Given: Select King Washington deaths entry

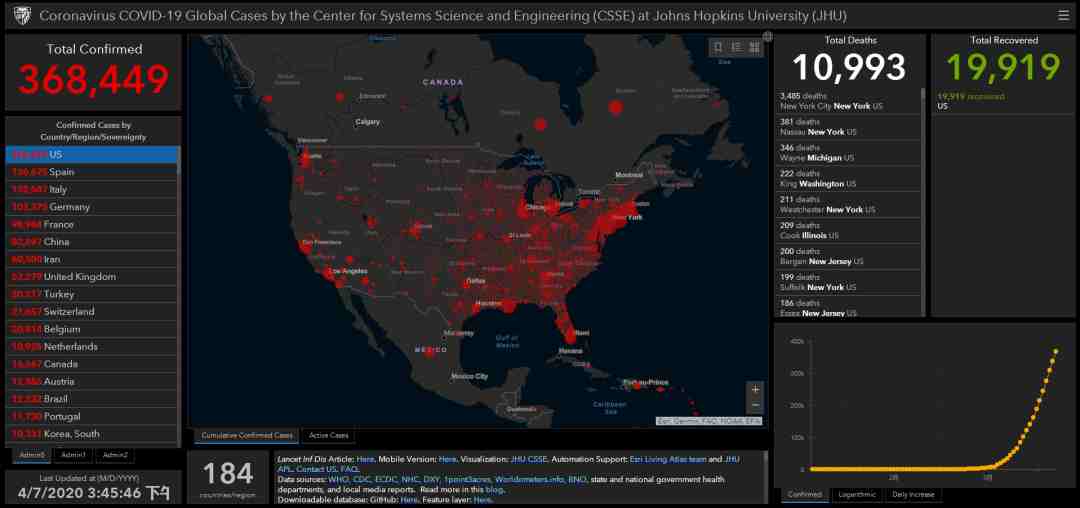Looking at the screenshot, I should (848, 179).
